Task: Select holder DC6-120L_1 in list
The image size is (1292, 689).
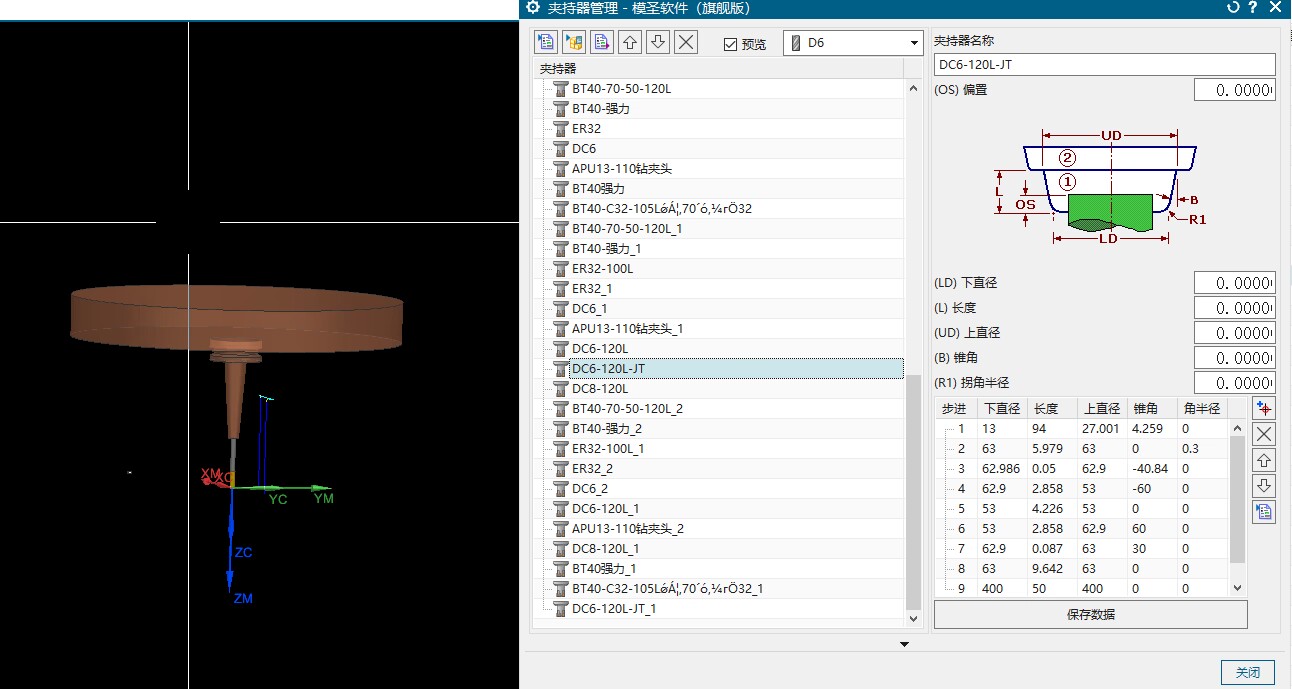Action: [x=605, y=508]
